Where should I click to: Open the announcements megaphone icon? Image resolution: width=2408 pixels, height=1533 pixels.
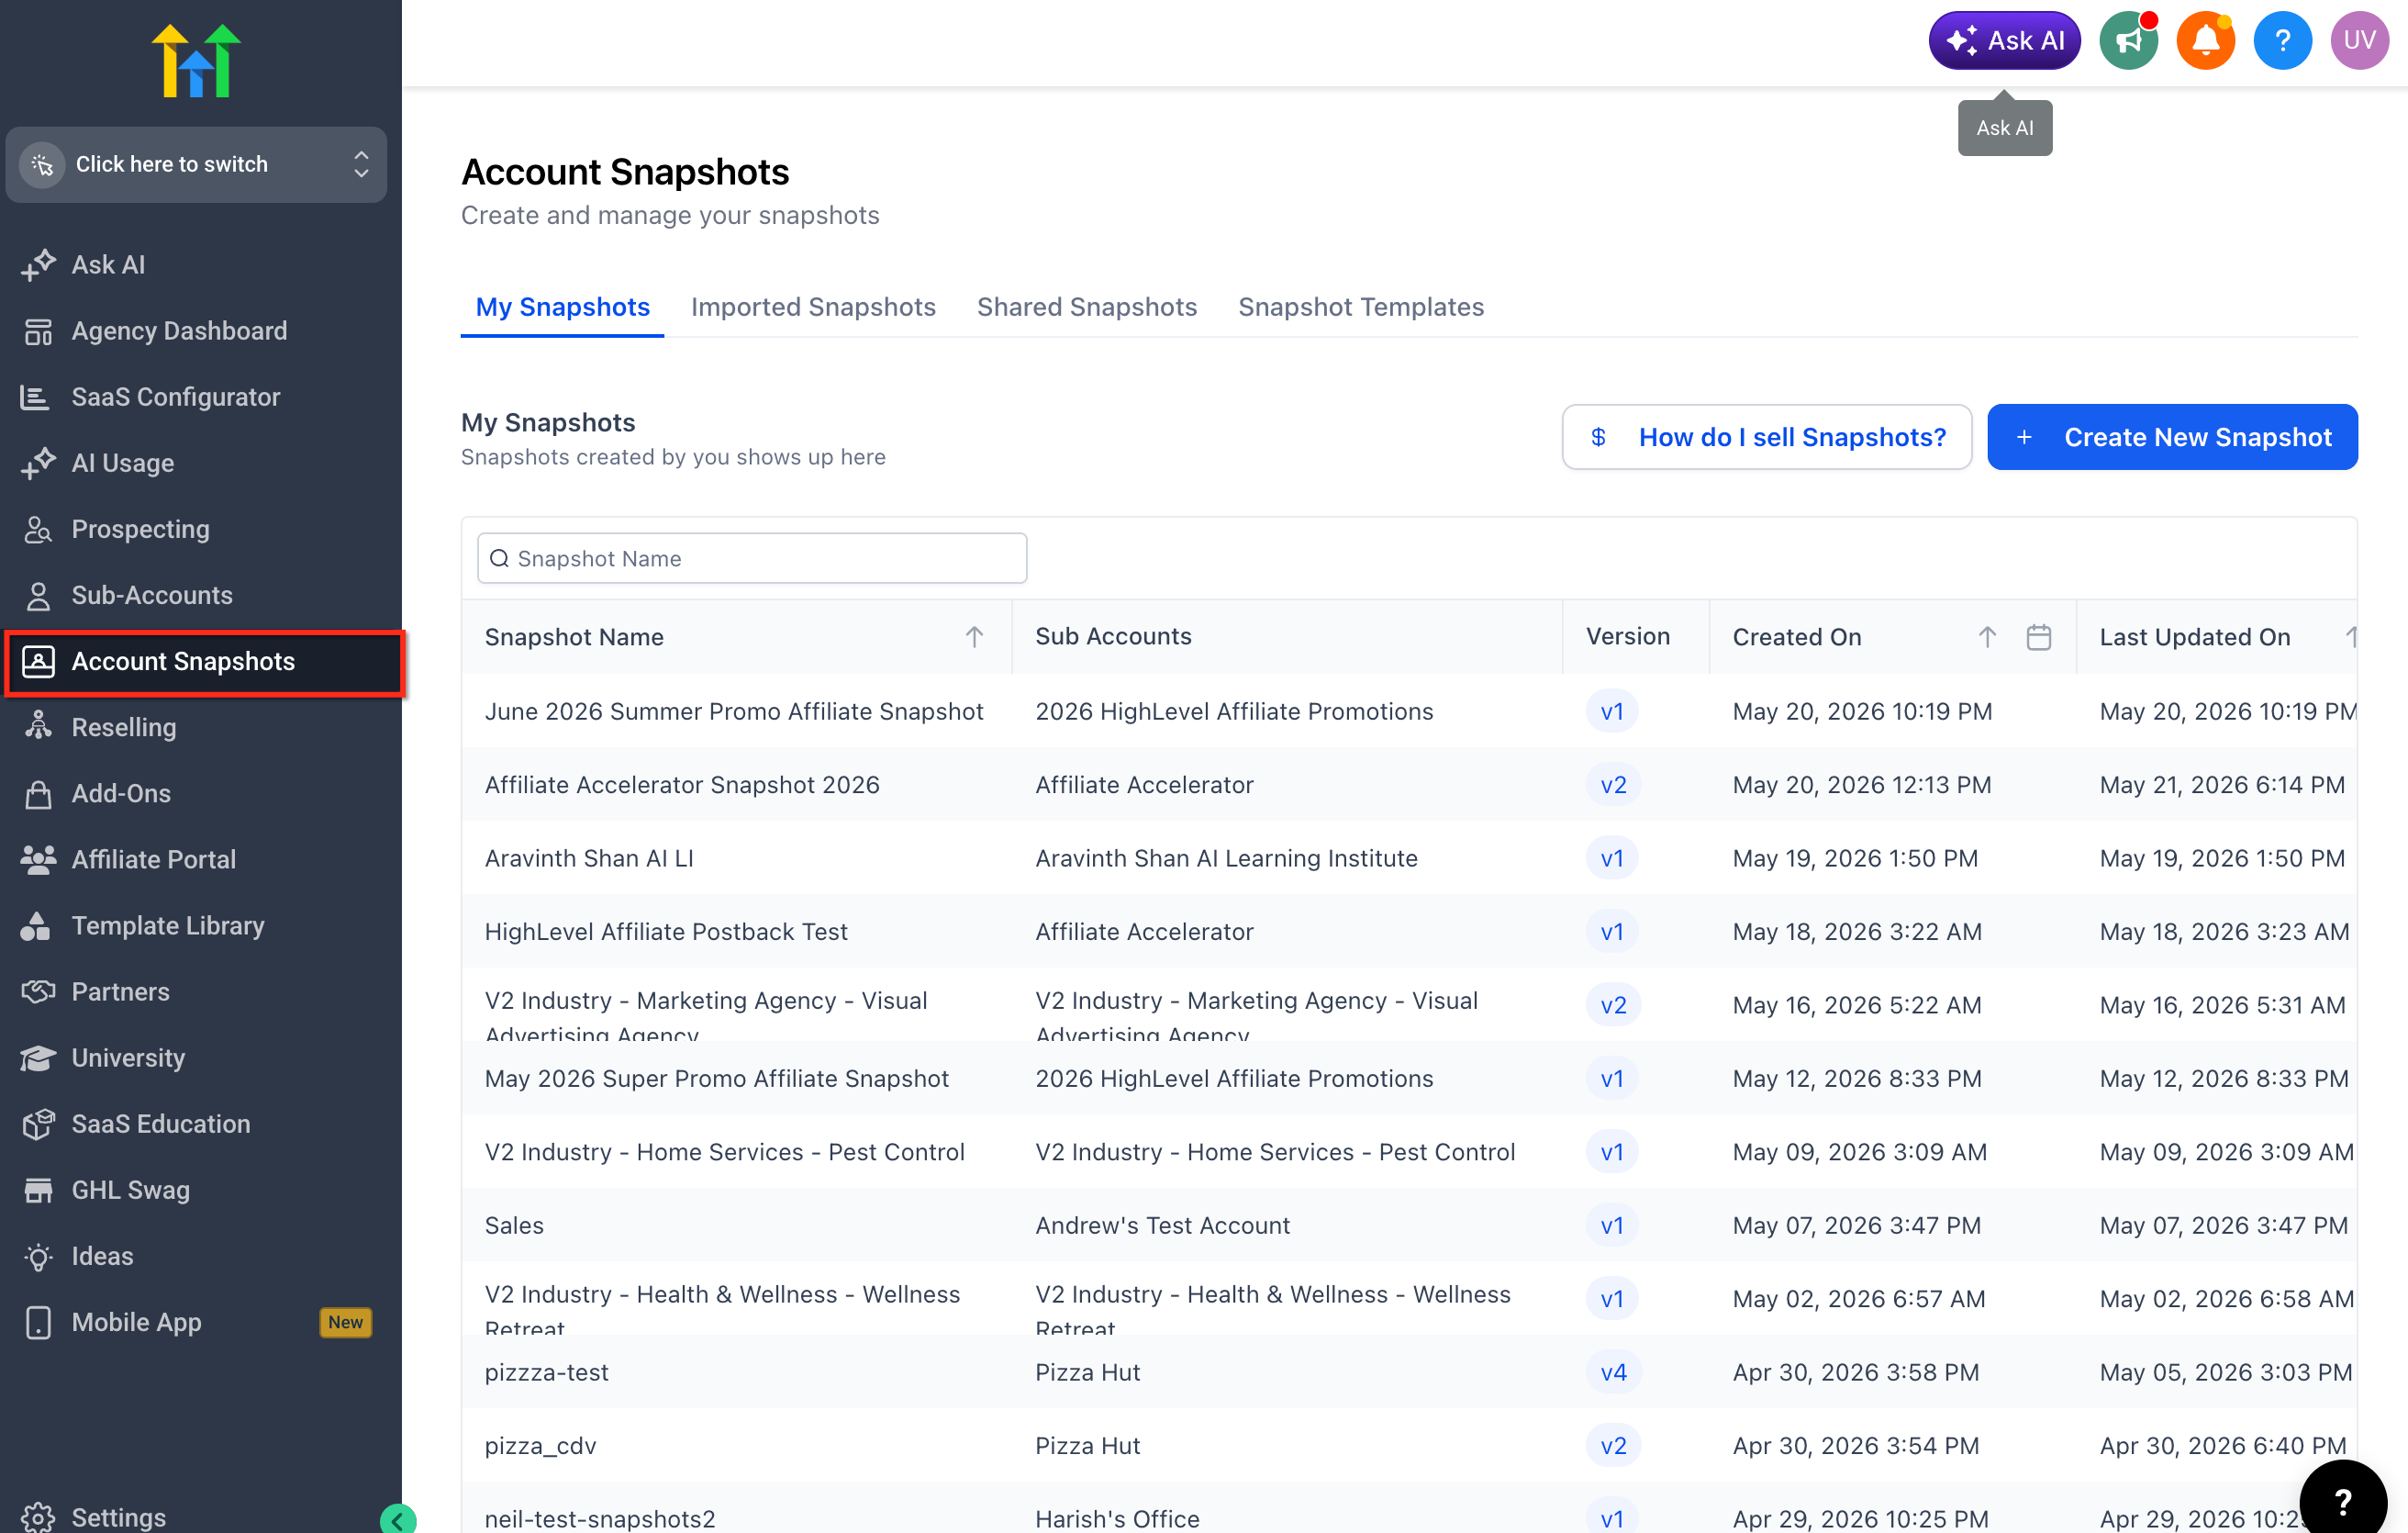point(2128,41)
